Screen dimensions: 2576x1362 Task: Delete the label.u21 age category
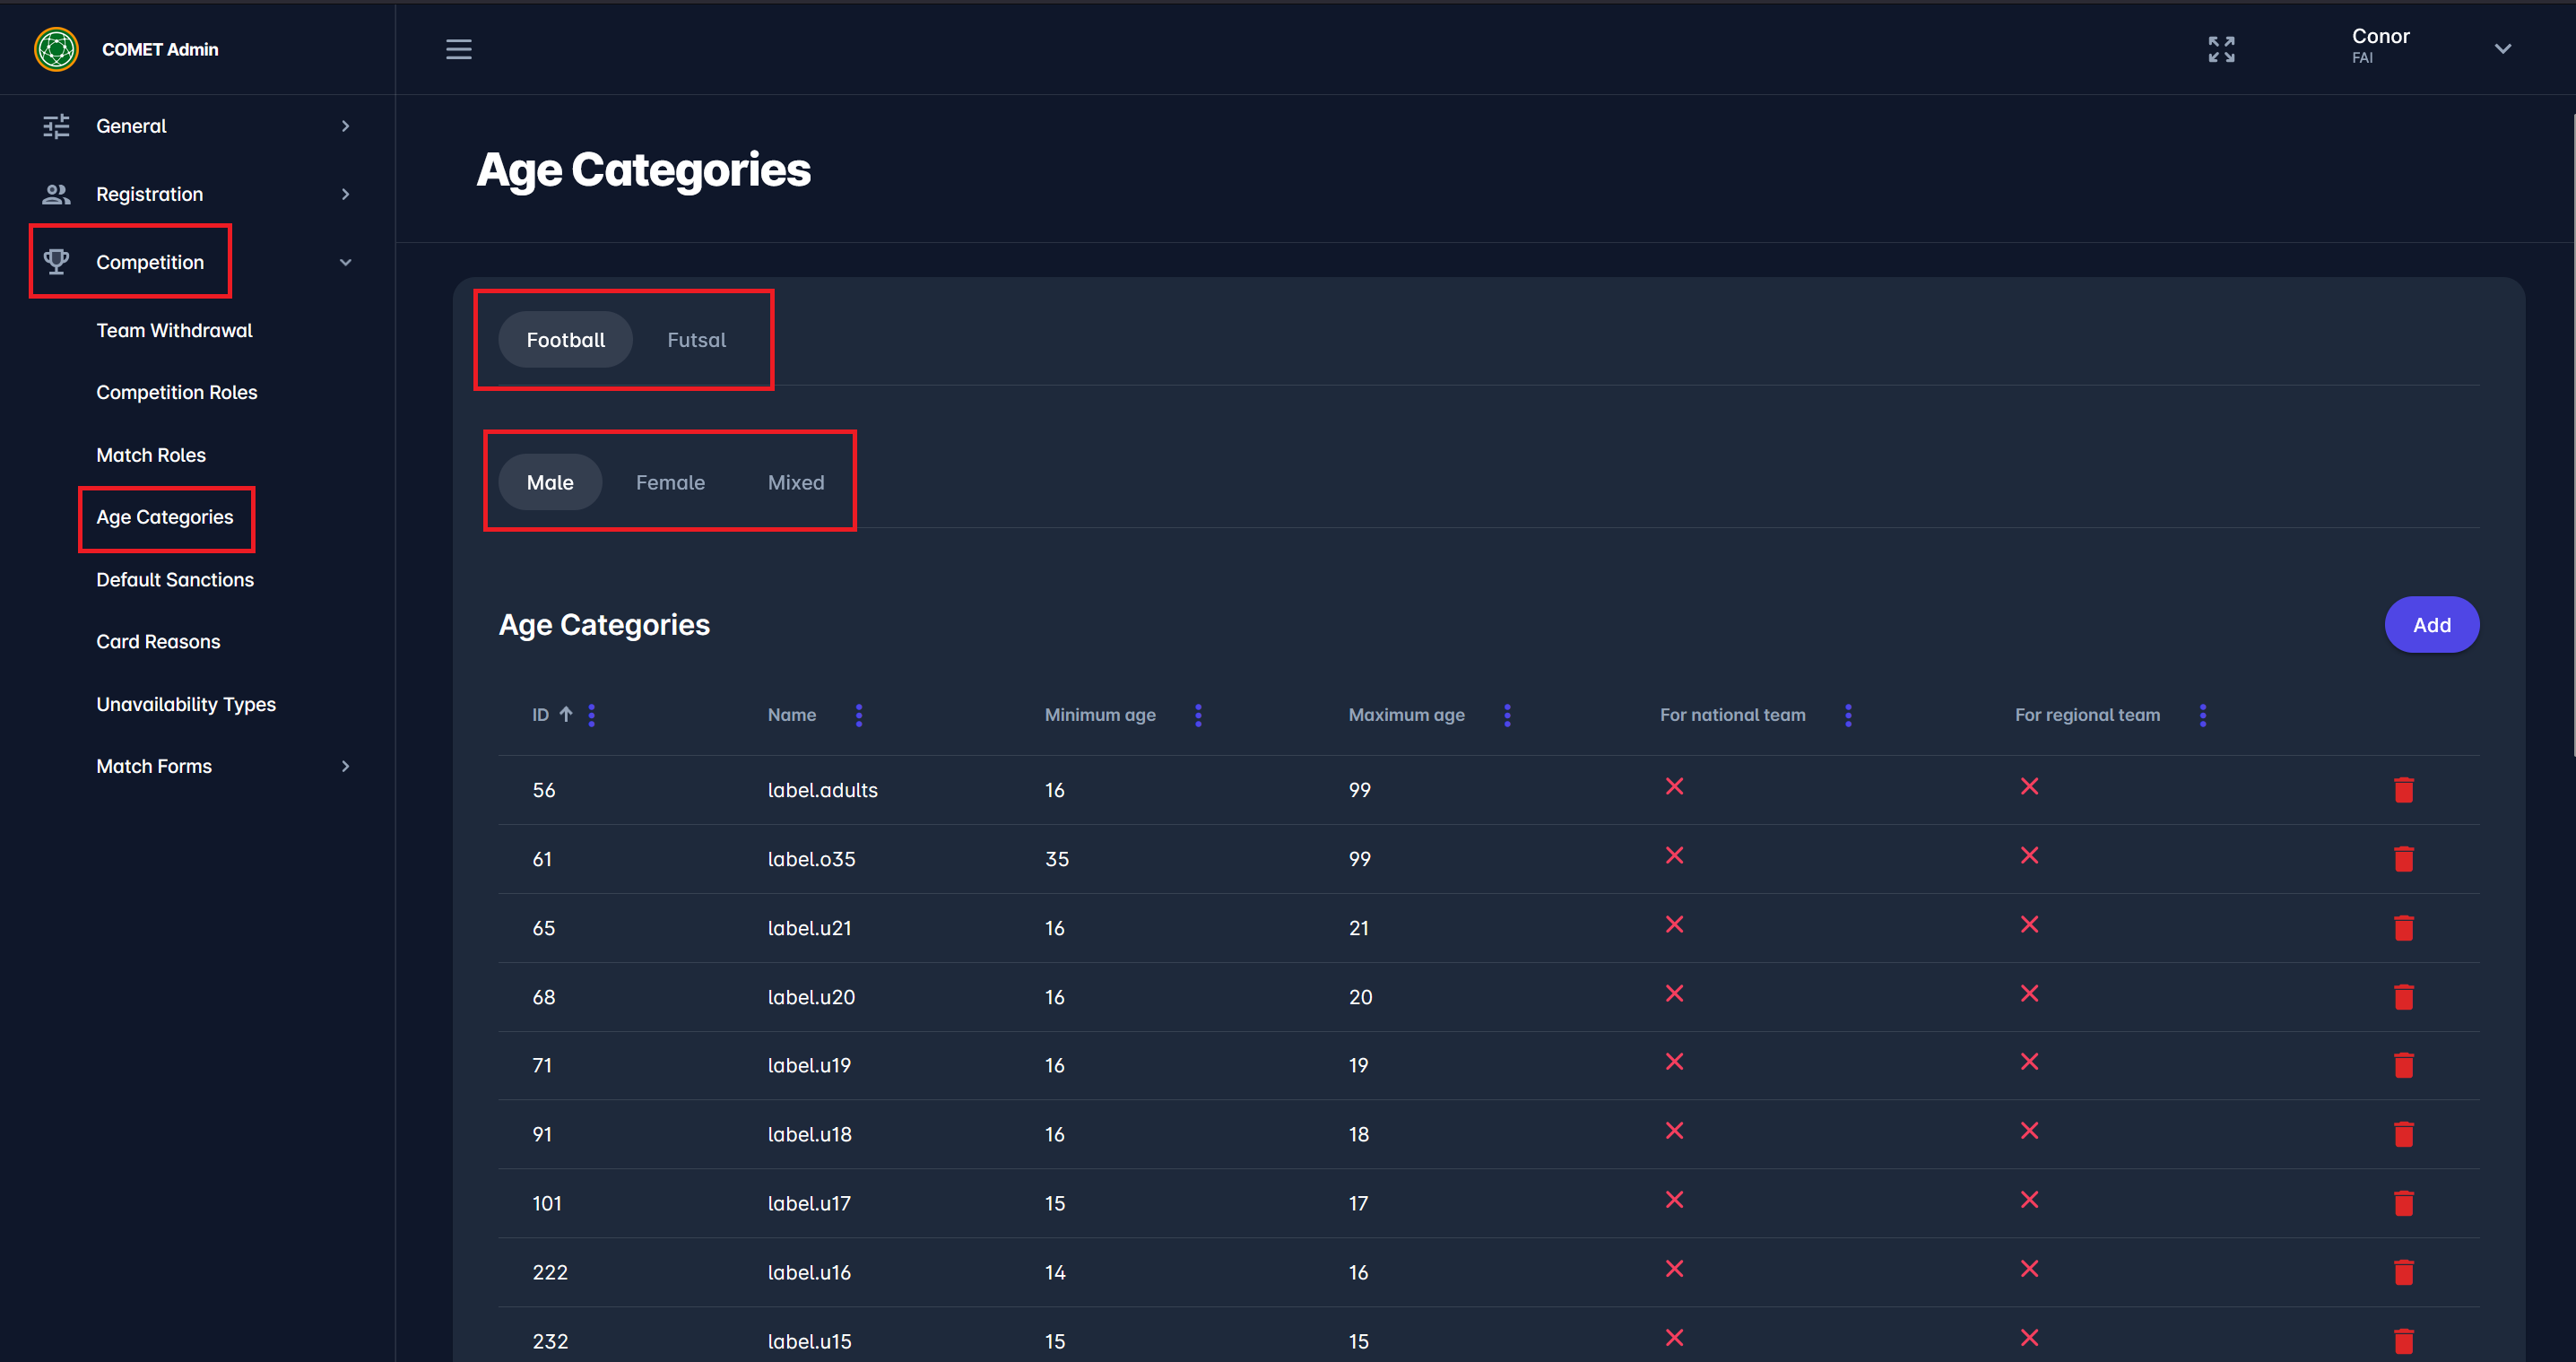pyautogui.click(x=2403, y=928)
